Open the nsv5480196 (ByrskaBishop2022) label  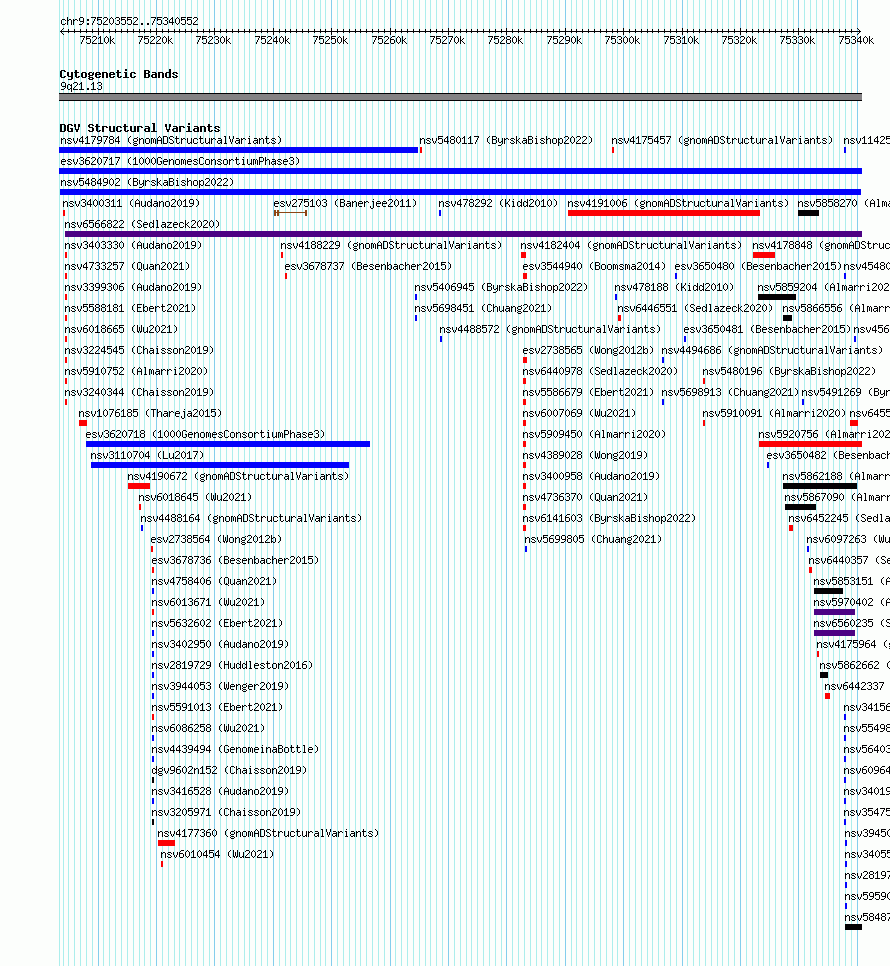[789, 371]
